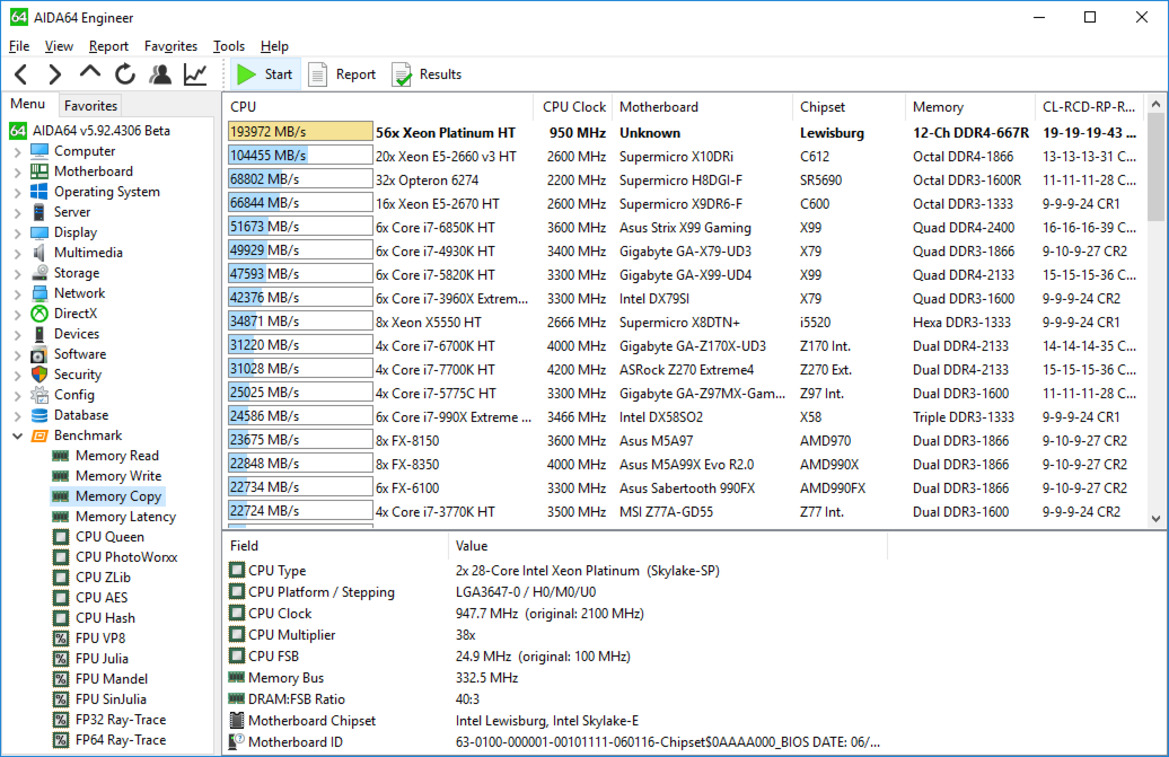Click the Refresh toolbar icon
The width and height of the screenshot is (1169, 757).
125,74
